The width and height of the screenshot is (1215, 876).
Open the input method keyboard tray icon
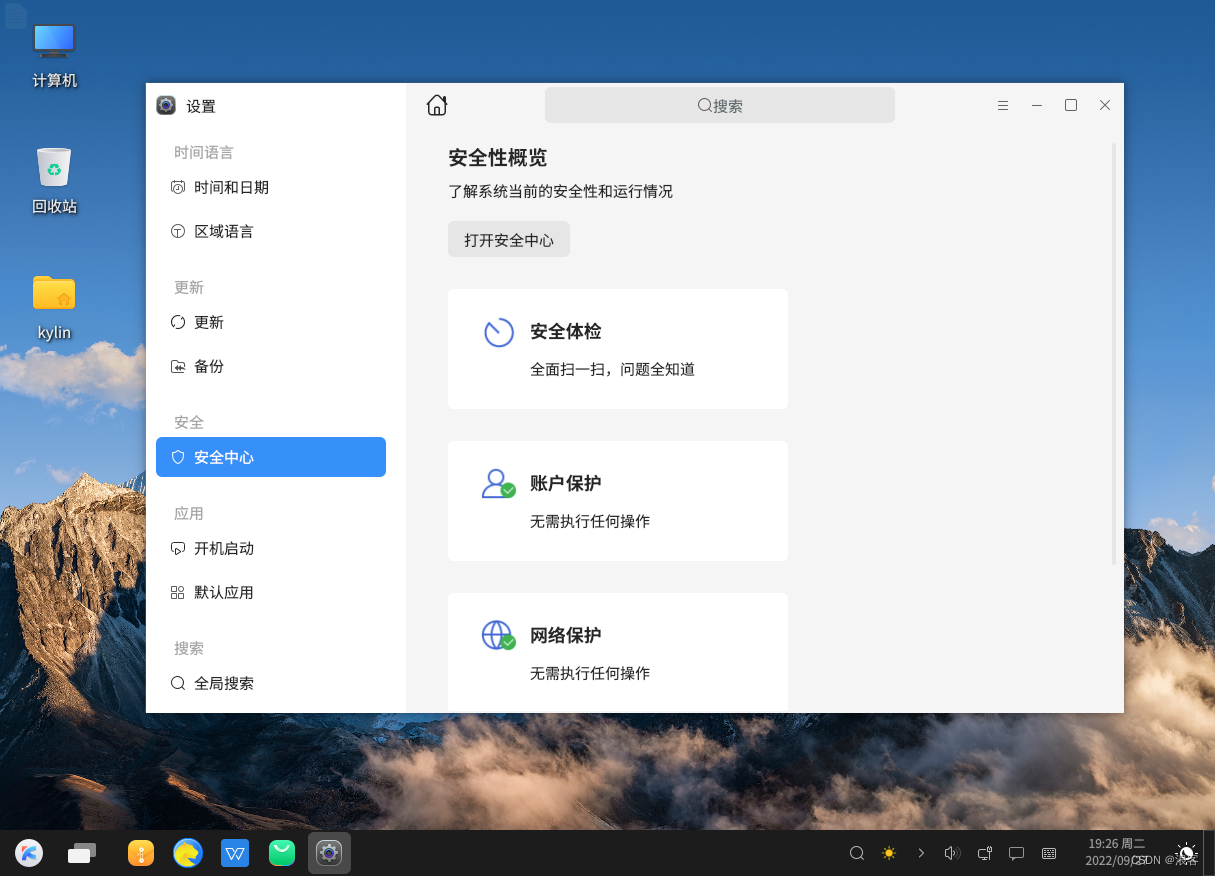(x=1049, y=853)
